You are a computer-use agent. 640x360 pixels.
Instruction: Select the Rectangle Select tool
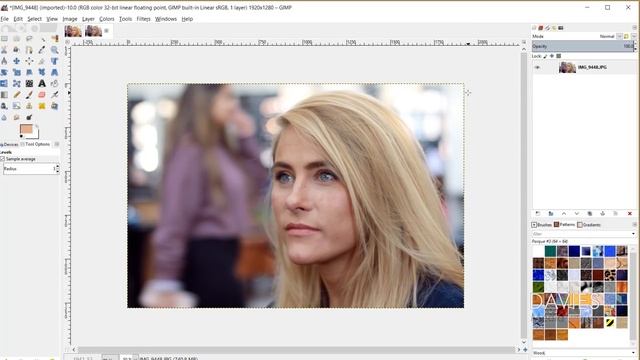4,38
